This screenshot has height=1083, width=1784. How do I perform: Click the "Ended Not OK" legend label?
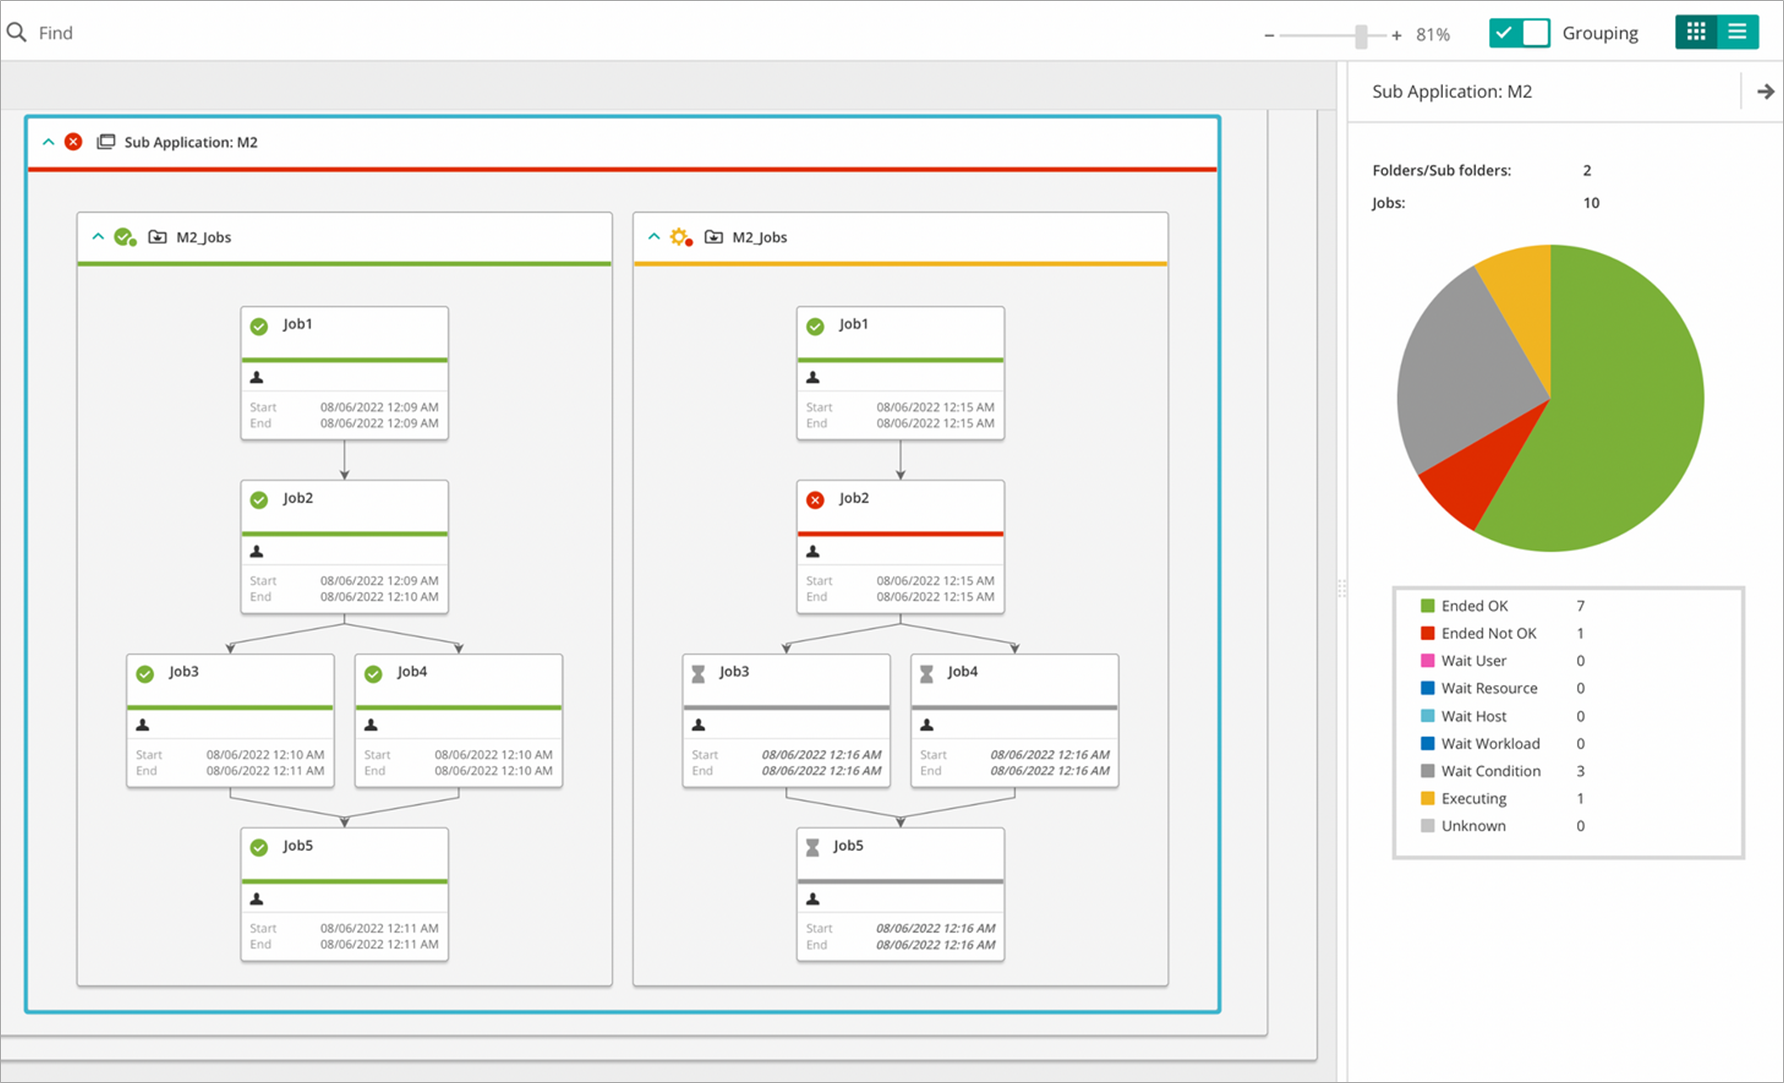pos(1489,634)
